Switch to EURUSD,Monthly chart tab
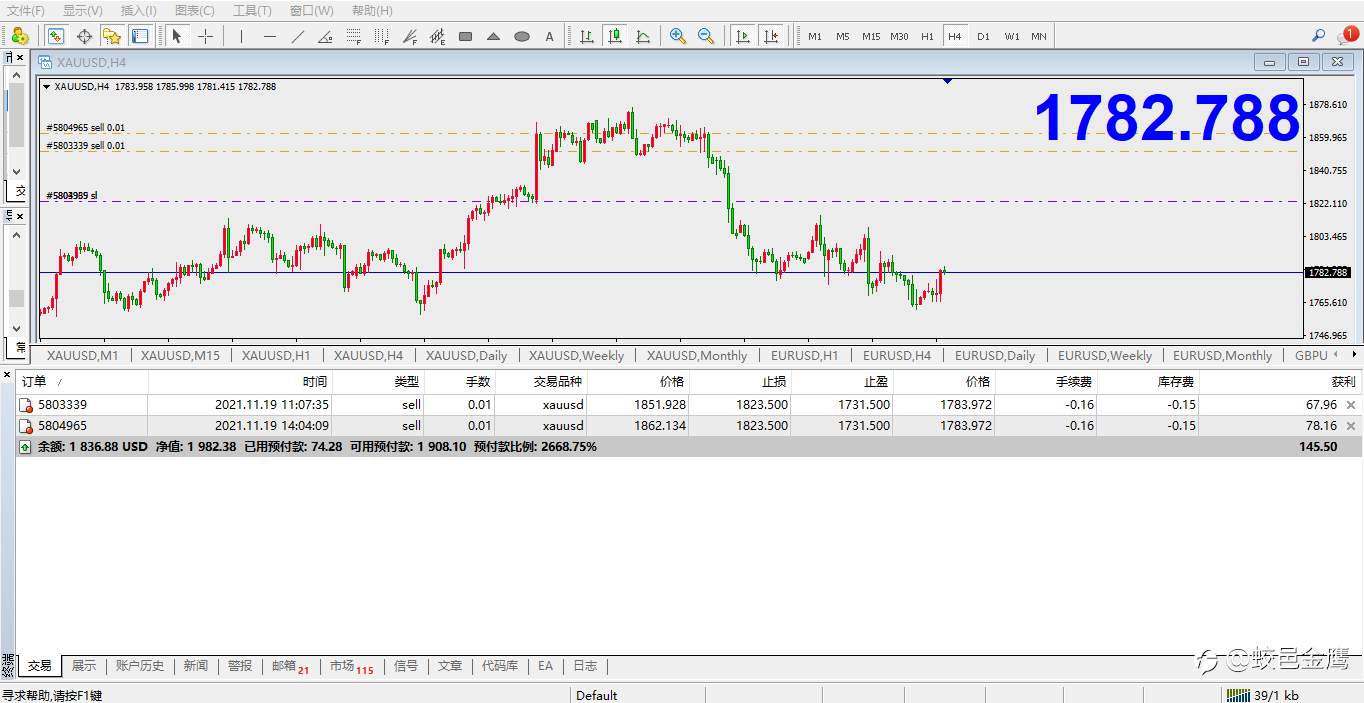 (1222, 355)
